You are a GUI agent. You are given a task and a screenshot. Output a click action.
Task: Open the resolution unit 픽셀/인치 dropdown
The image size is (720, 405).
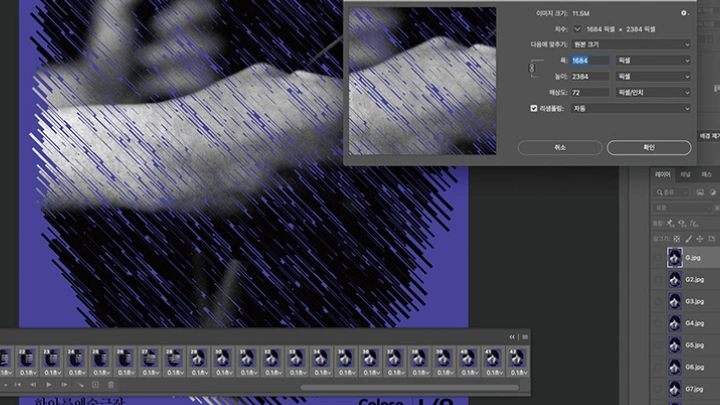click(x=654, y=92)
